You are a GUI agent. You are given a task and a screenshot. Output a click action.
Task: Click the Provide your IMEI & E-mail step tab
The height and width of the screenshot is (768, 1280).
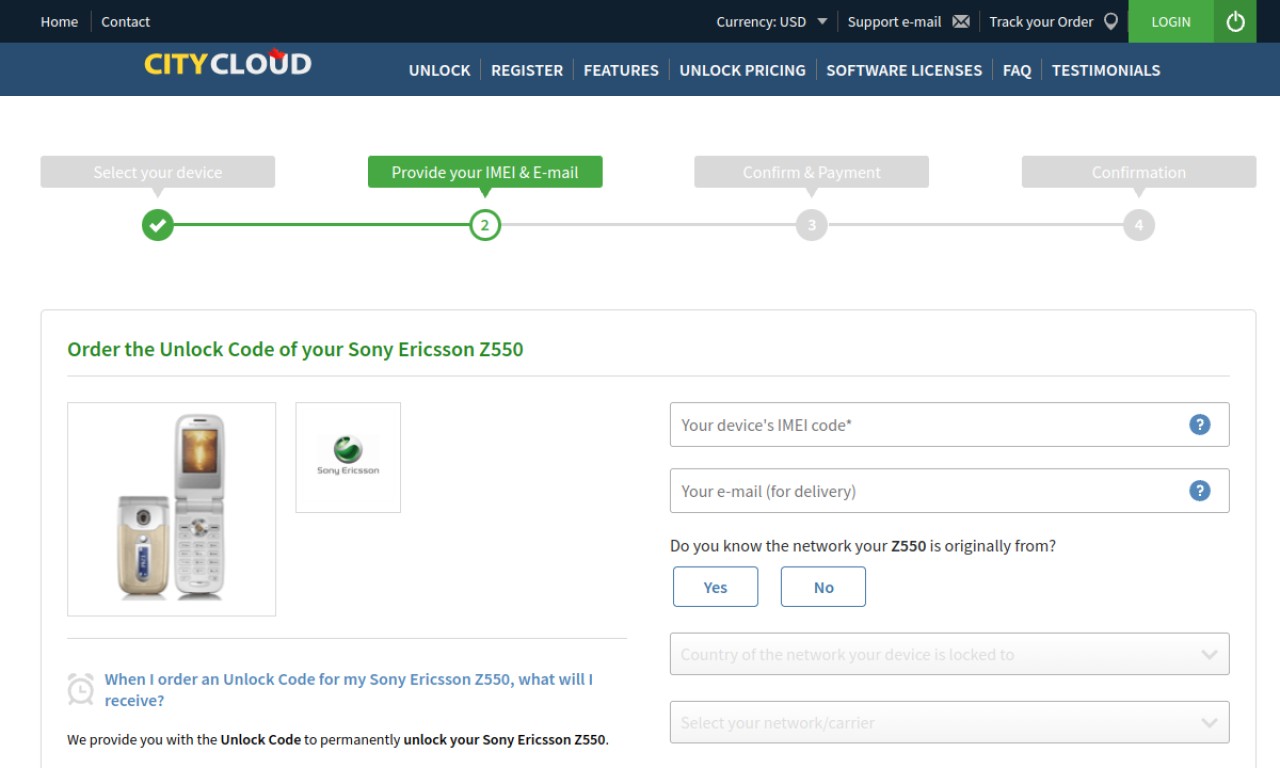[x=485, y=172]
